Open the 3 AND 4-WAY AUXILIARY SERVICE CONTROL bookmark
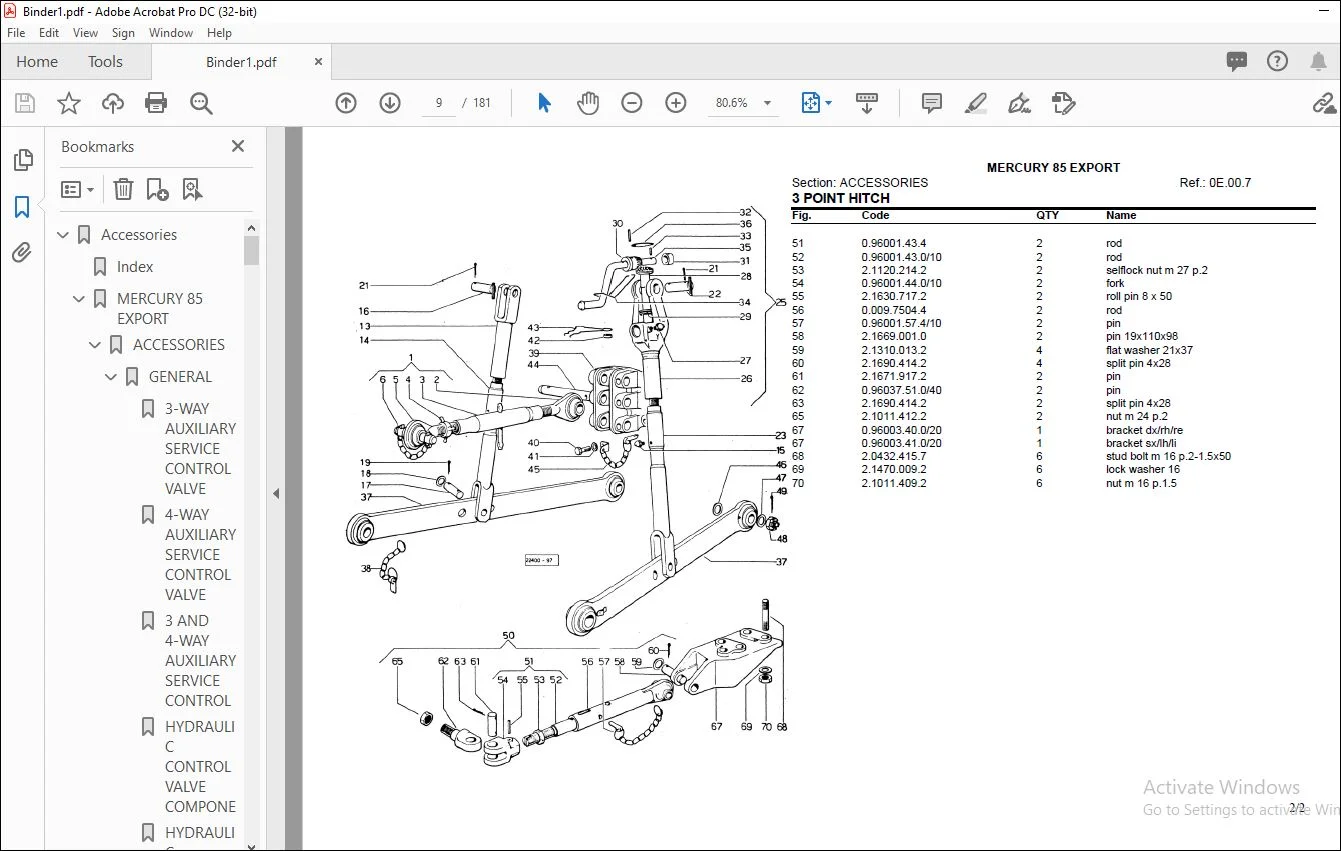 (x=200, y=661)
